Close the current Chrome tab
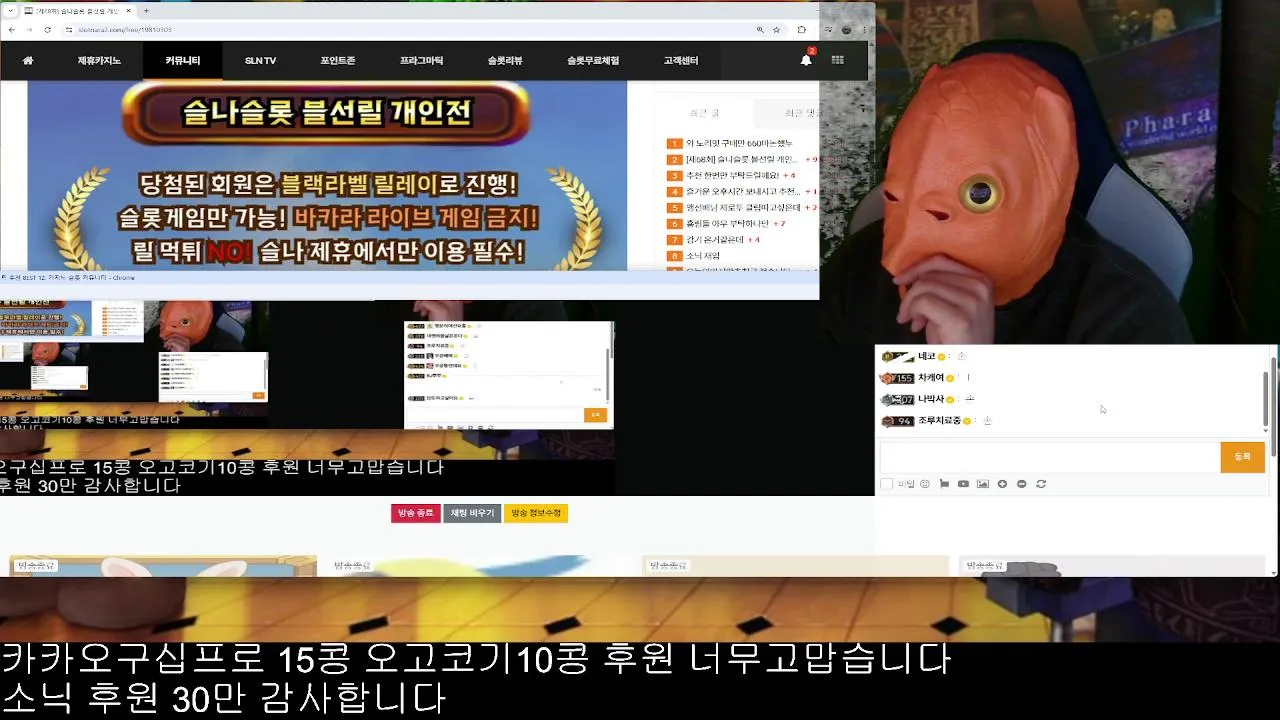Screen dimensions: 1280x720 tap(129, 11)
